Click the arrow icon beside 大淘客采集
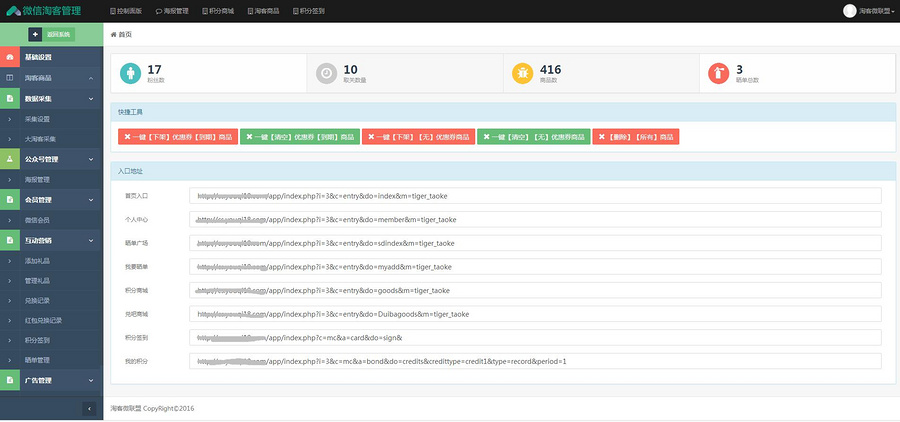900x422 pixels. (x=10, y=139)
